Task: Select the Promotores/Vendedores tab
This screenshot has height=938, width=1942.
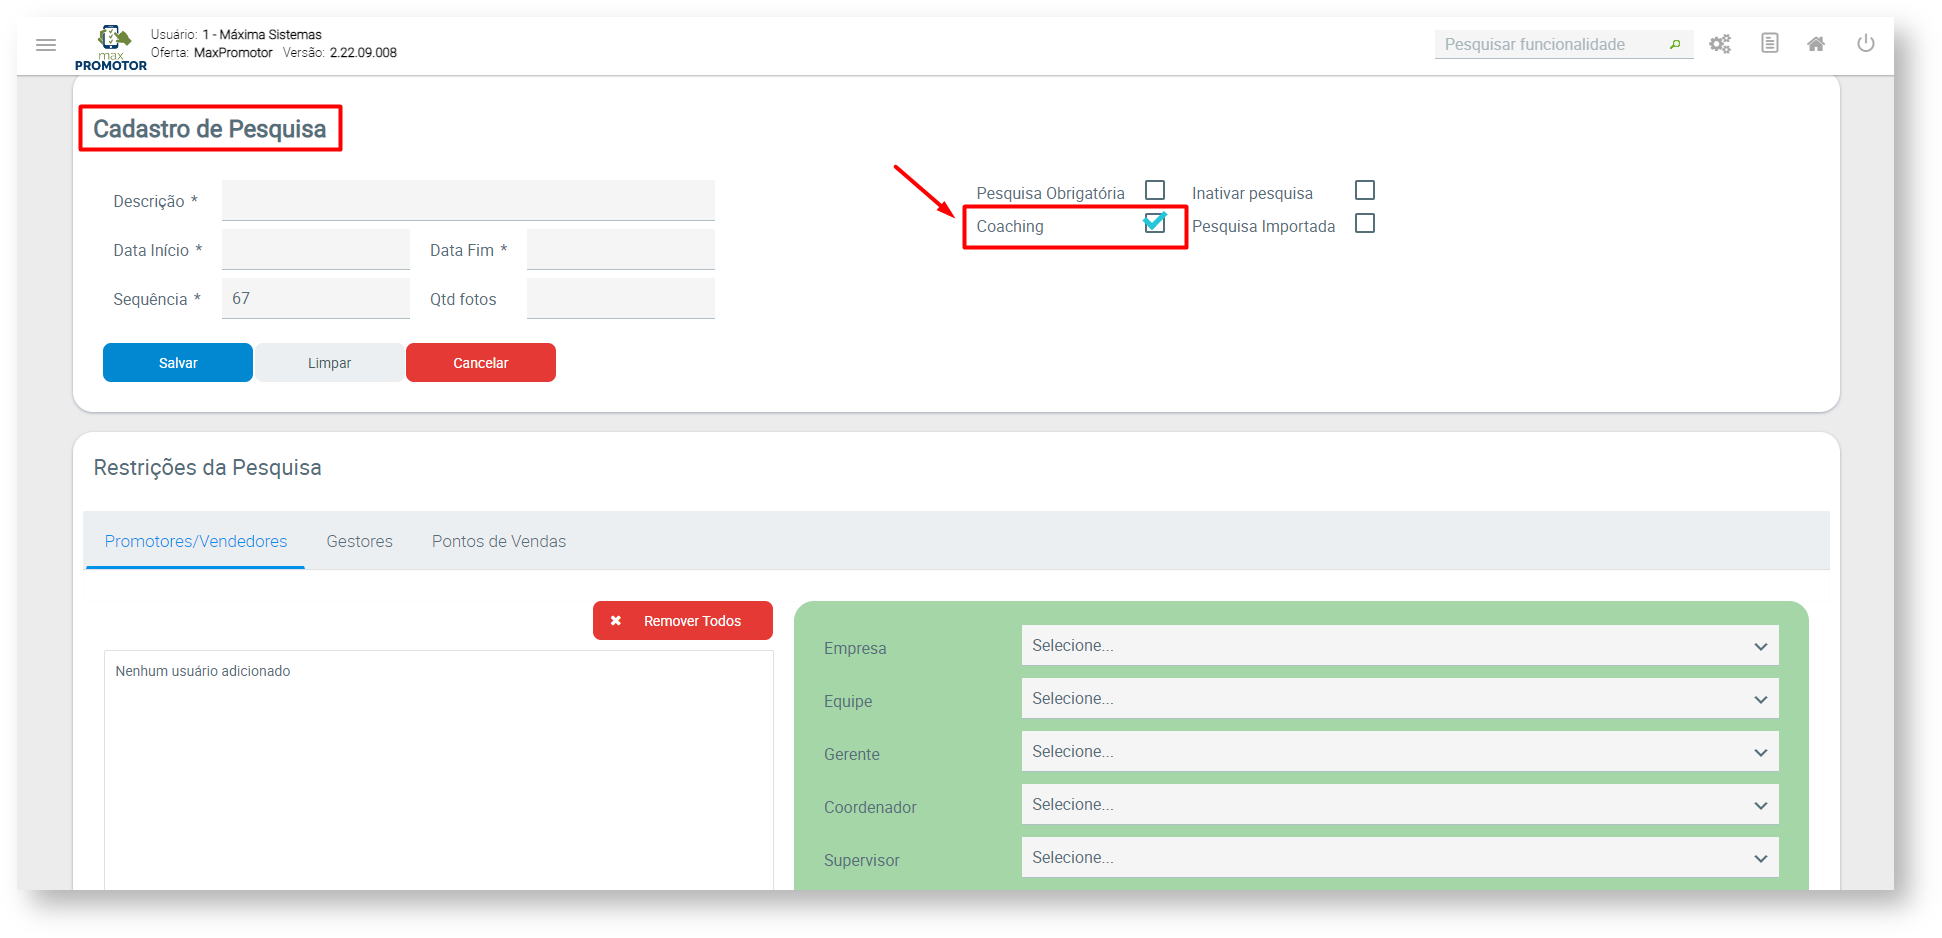Action: (196, 541)
